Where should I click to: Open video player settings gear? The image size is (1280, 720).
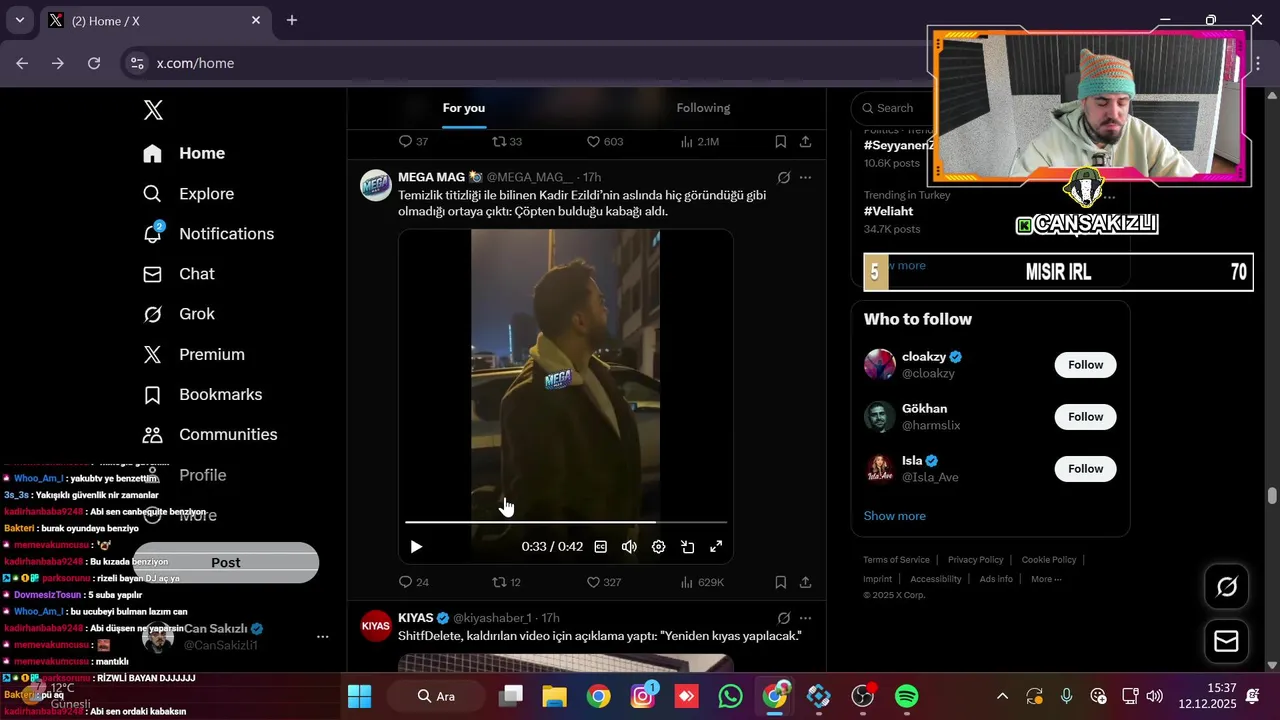(658, 547)
